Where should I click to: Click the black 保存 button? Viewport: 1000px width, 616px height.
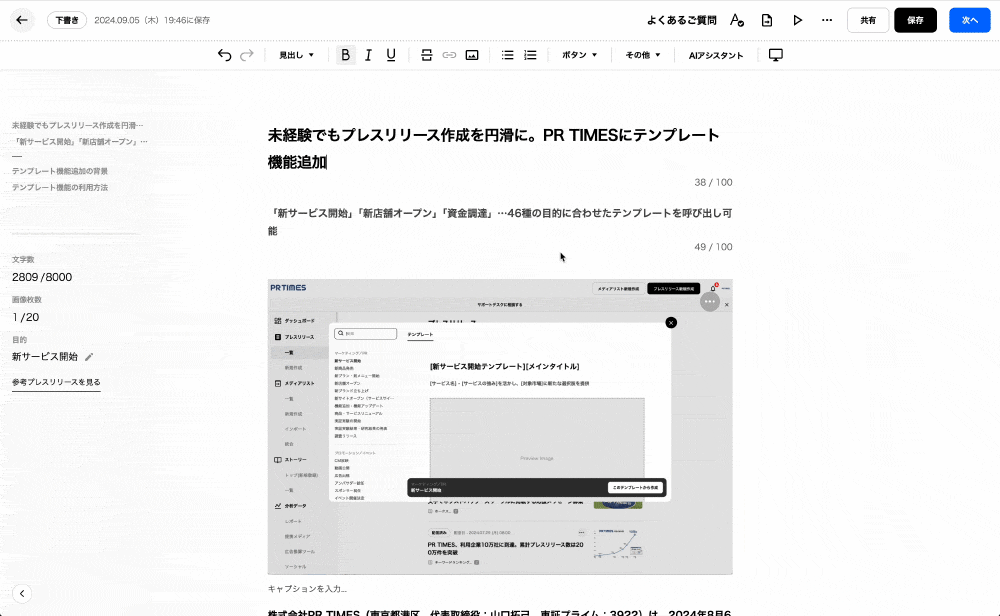915,20
